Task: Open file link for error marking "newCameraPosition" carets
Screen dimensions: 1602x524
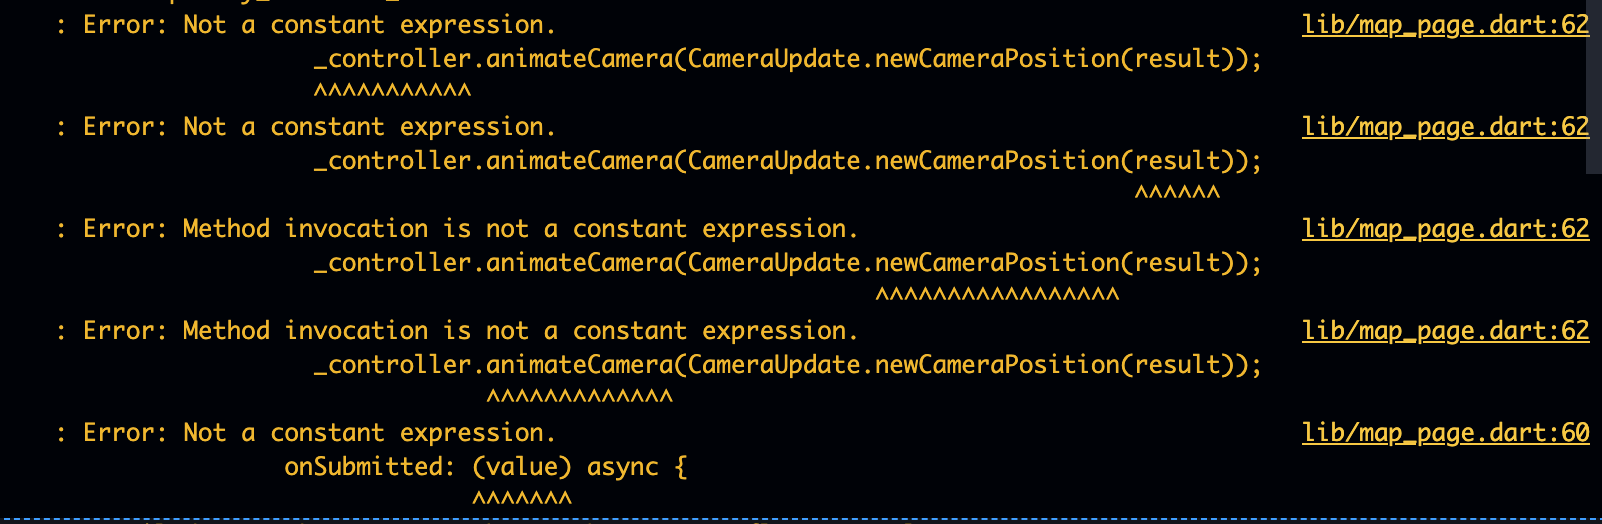Action: tap(1445, 229)
